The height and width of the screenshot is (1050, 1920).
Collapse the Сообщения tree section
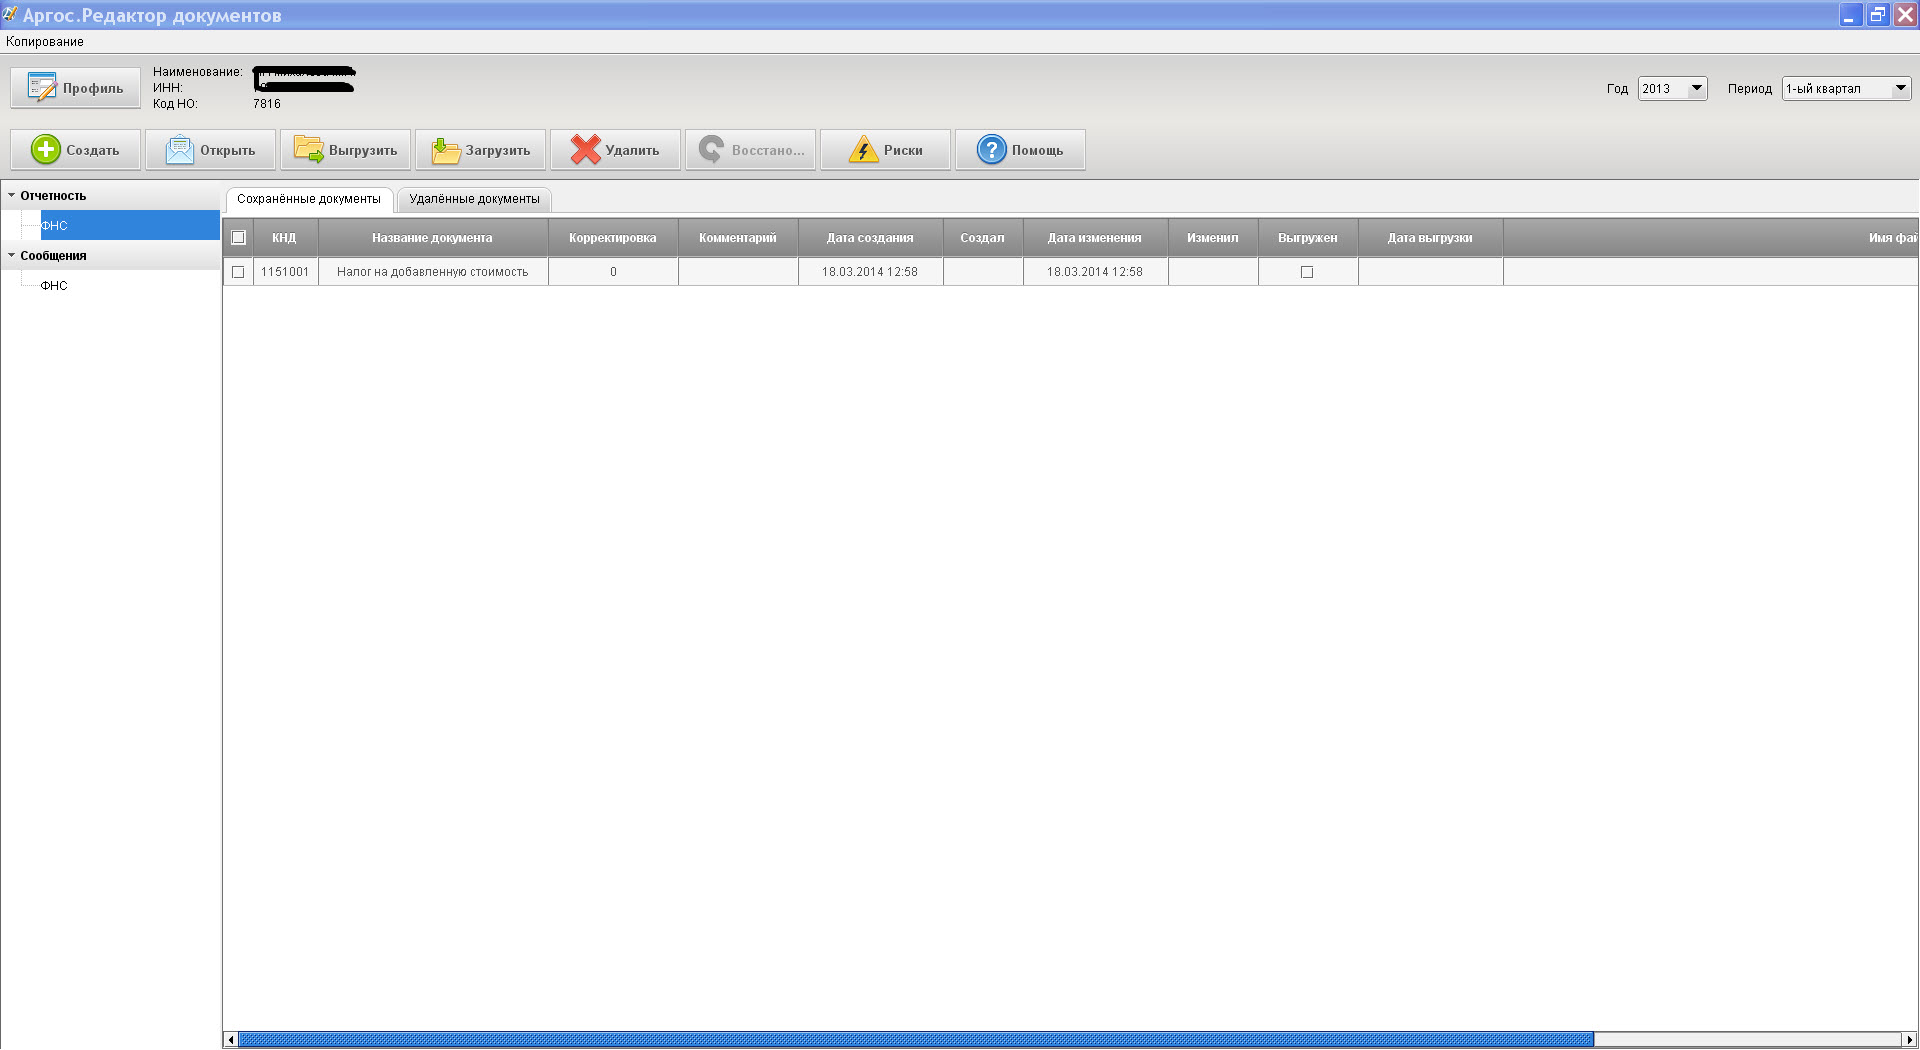11,256
